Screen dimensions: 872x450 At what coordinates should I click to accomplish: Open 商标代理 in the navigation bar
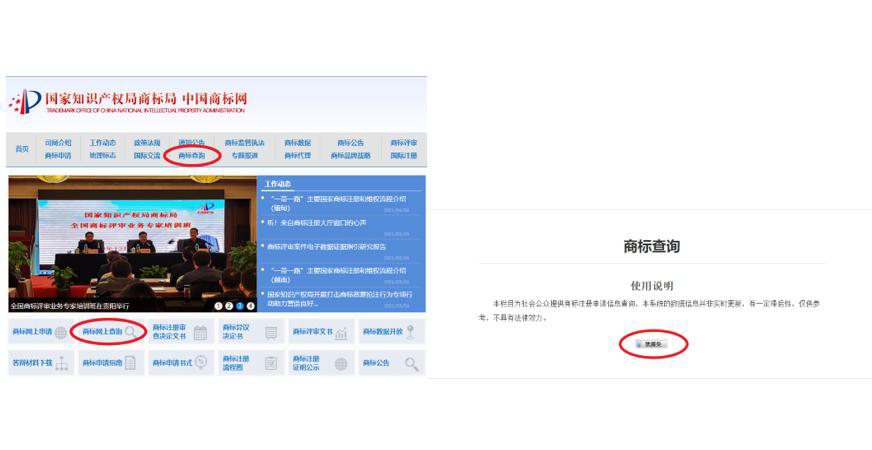(298, 156)
